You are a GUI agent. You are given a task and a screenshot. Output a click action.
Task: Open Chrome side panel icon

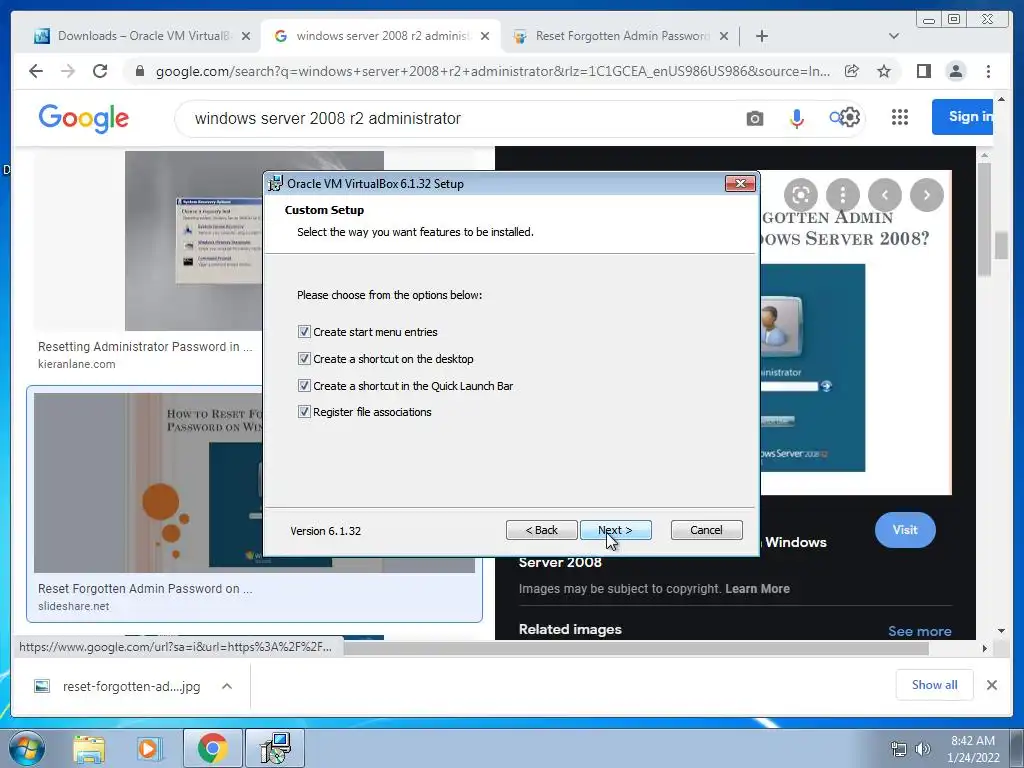click(x=923, y=71)
